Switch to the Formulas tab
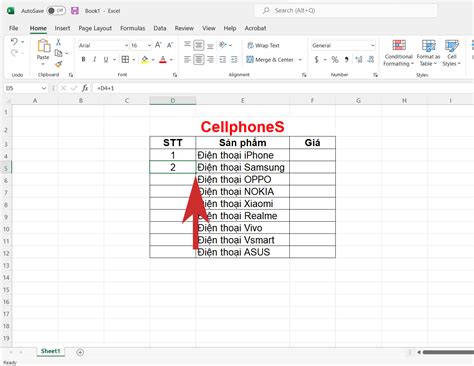 [133, 28]
